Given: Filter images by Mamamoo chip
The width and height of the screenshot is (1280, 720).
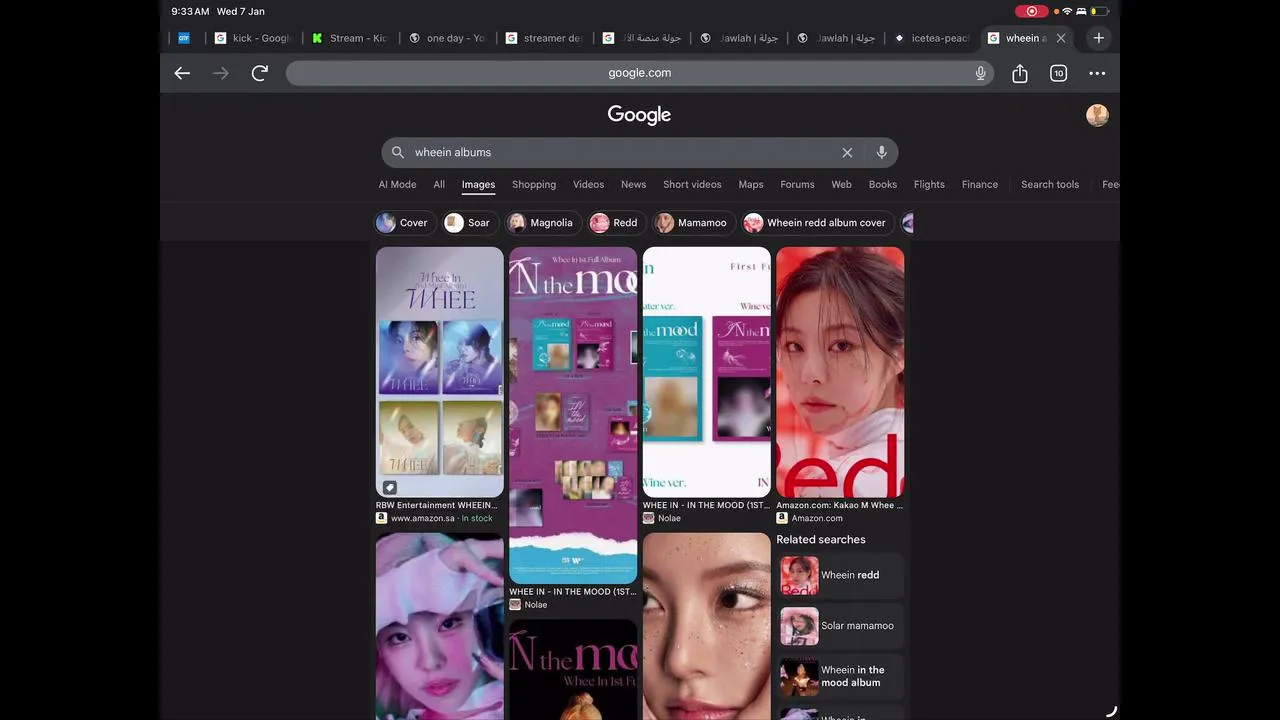Looking at the screenshot, I should pos(692,223).
